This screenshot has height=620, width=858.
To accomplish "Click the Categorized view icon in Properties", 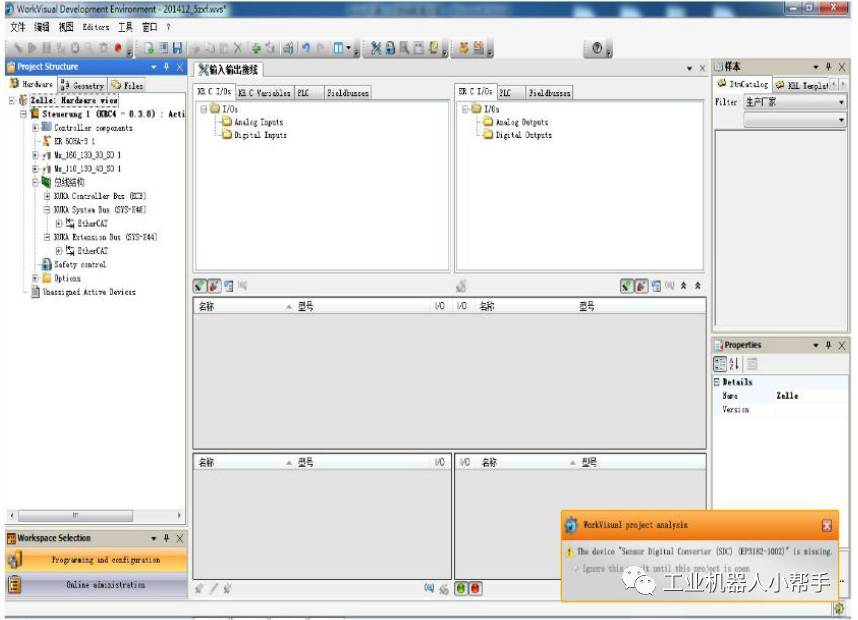I will click(x=721, y=364).
